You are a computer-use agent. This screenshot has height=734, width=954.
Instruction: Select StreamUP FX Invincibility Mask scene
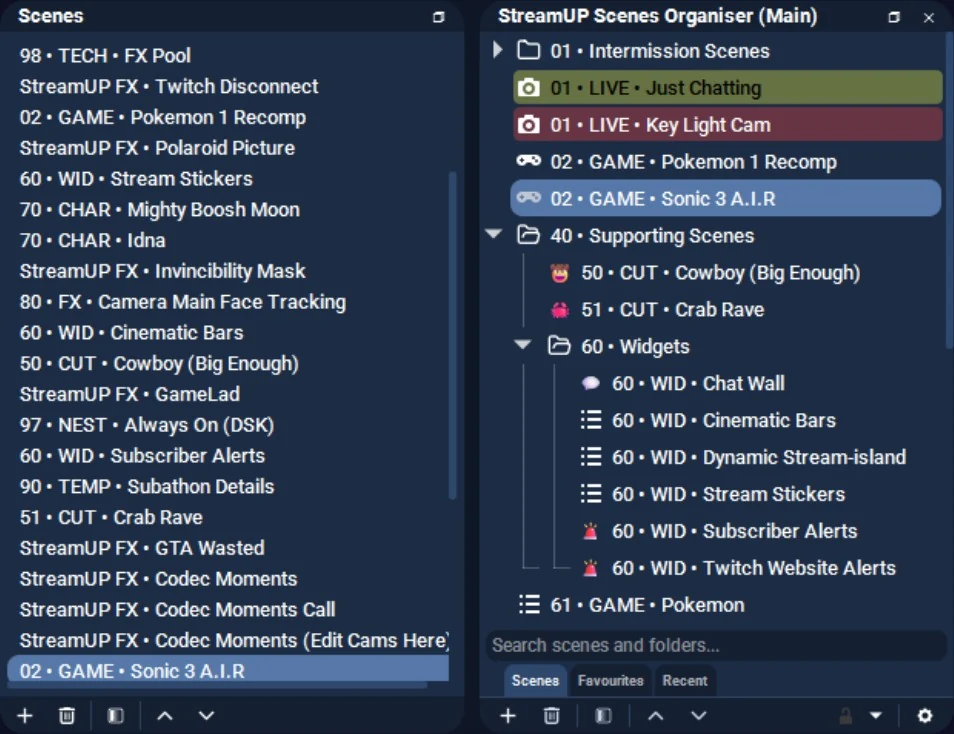pyautogui.click(x=162, y=271)
